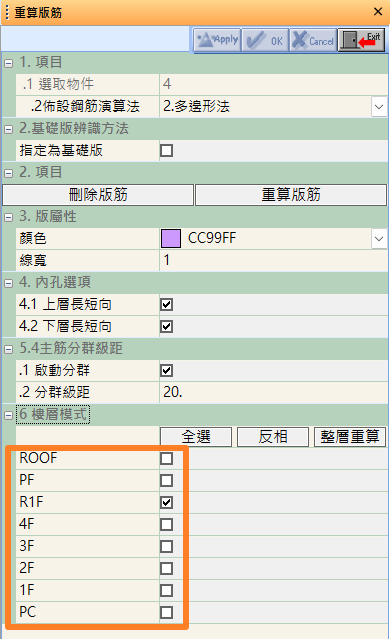Collapse the 5.4主筋分群級距 section
Viewport: 390px width, 639px height.
[9, 349]
